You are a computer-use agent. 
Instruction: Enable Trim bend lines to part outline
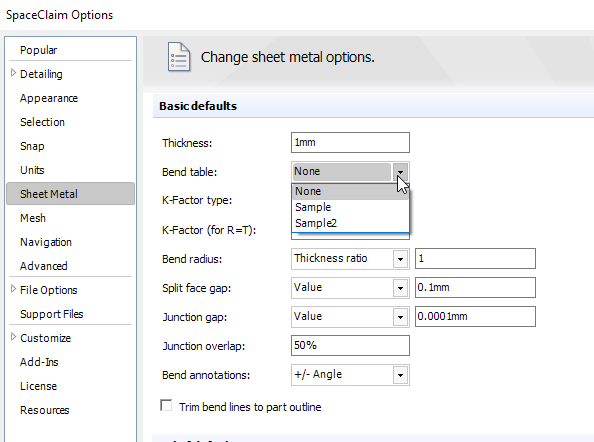166,406
